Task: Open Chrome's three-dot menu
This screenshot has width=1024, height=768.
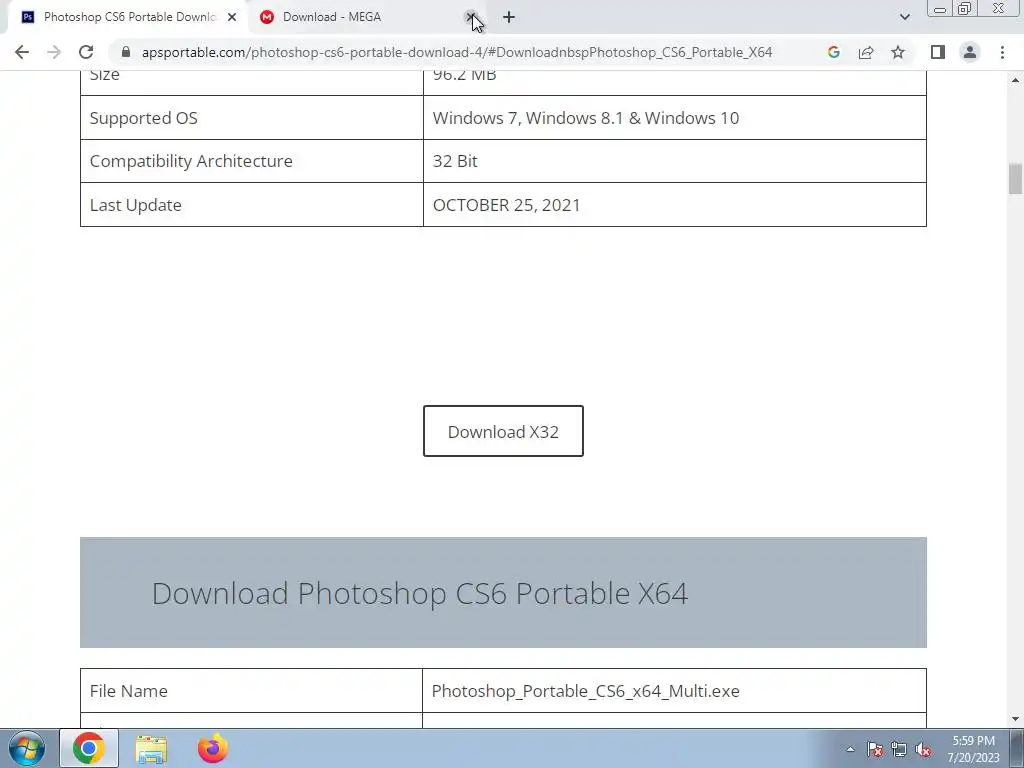Action: [1002, 52]
